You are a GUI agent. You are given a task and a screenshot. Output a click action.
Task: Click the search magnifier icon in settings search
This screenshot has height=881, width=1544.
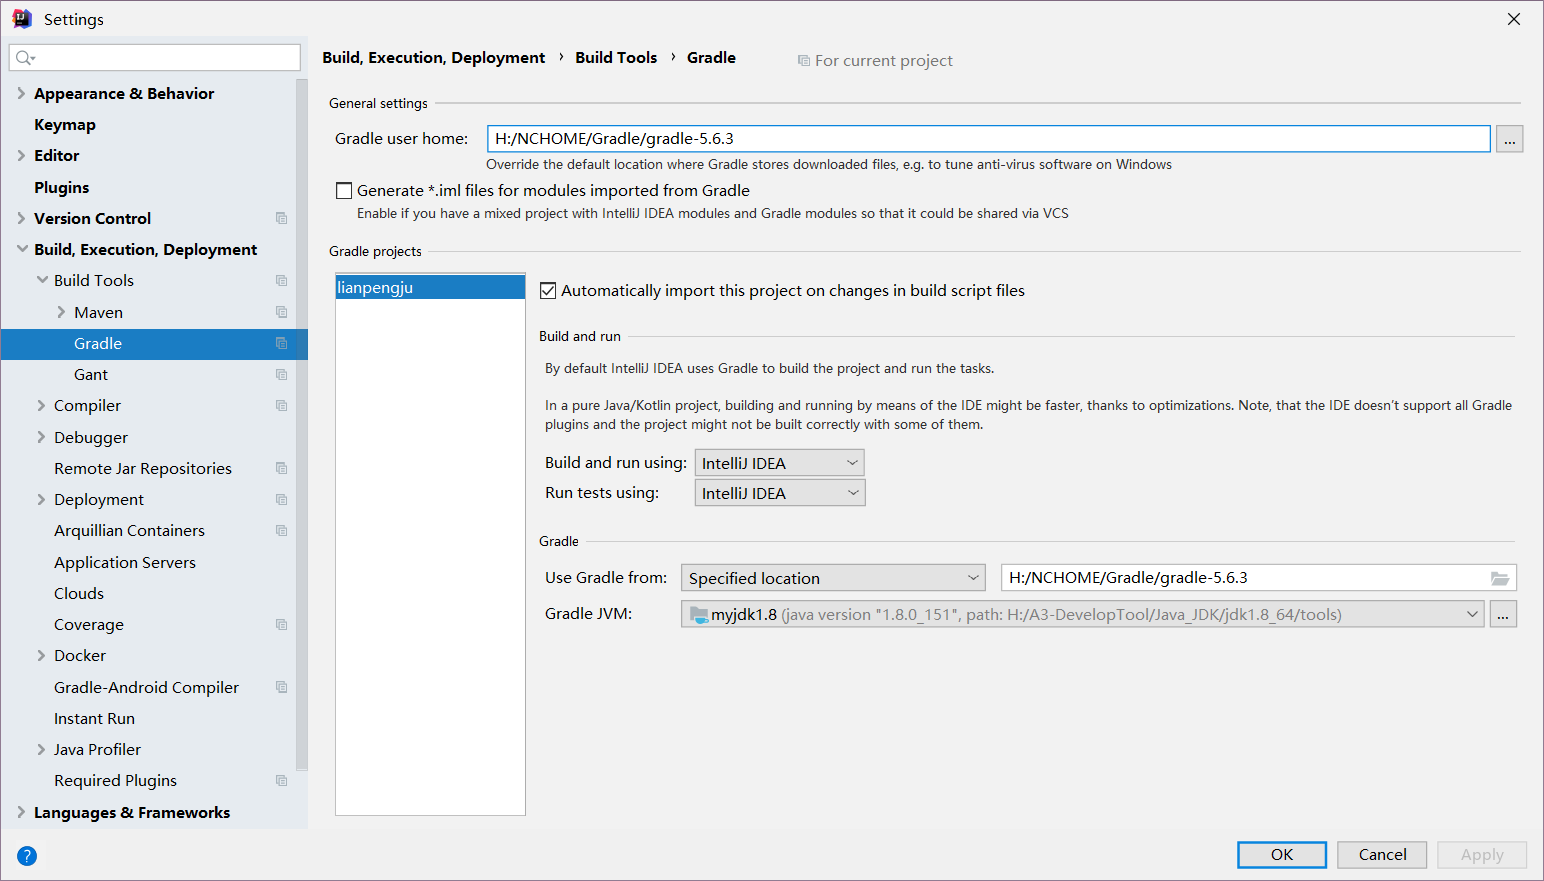(x=25, y=58)
